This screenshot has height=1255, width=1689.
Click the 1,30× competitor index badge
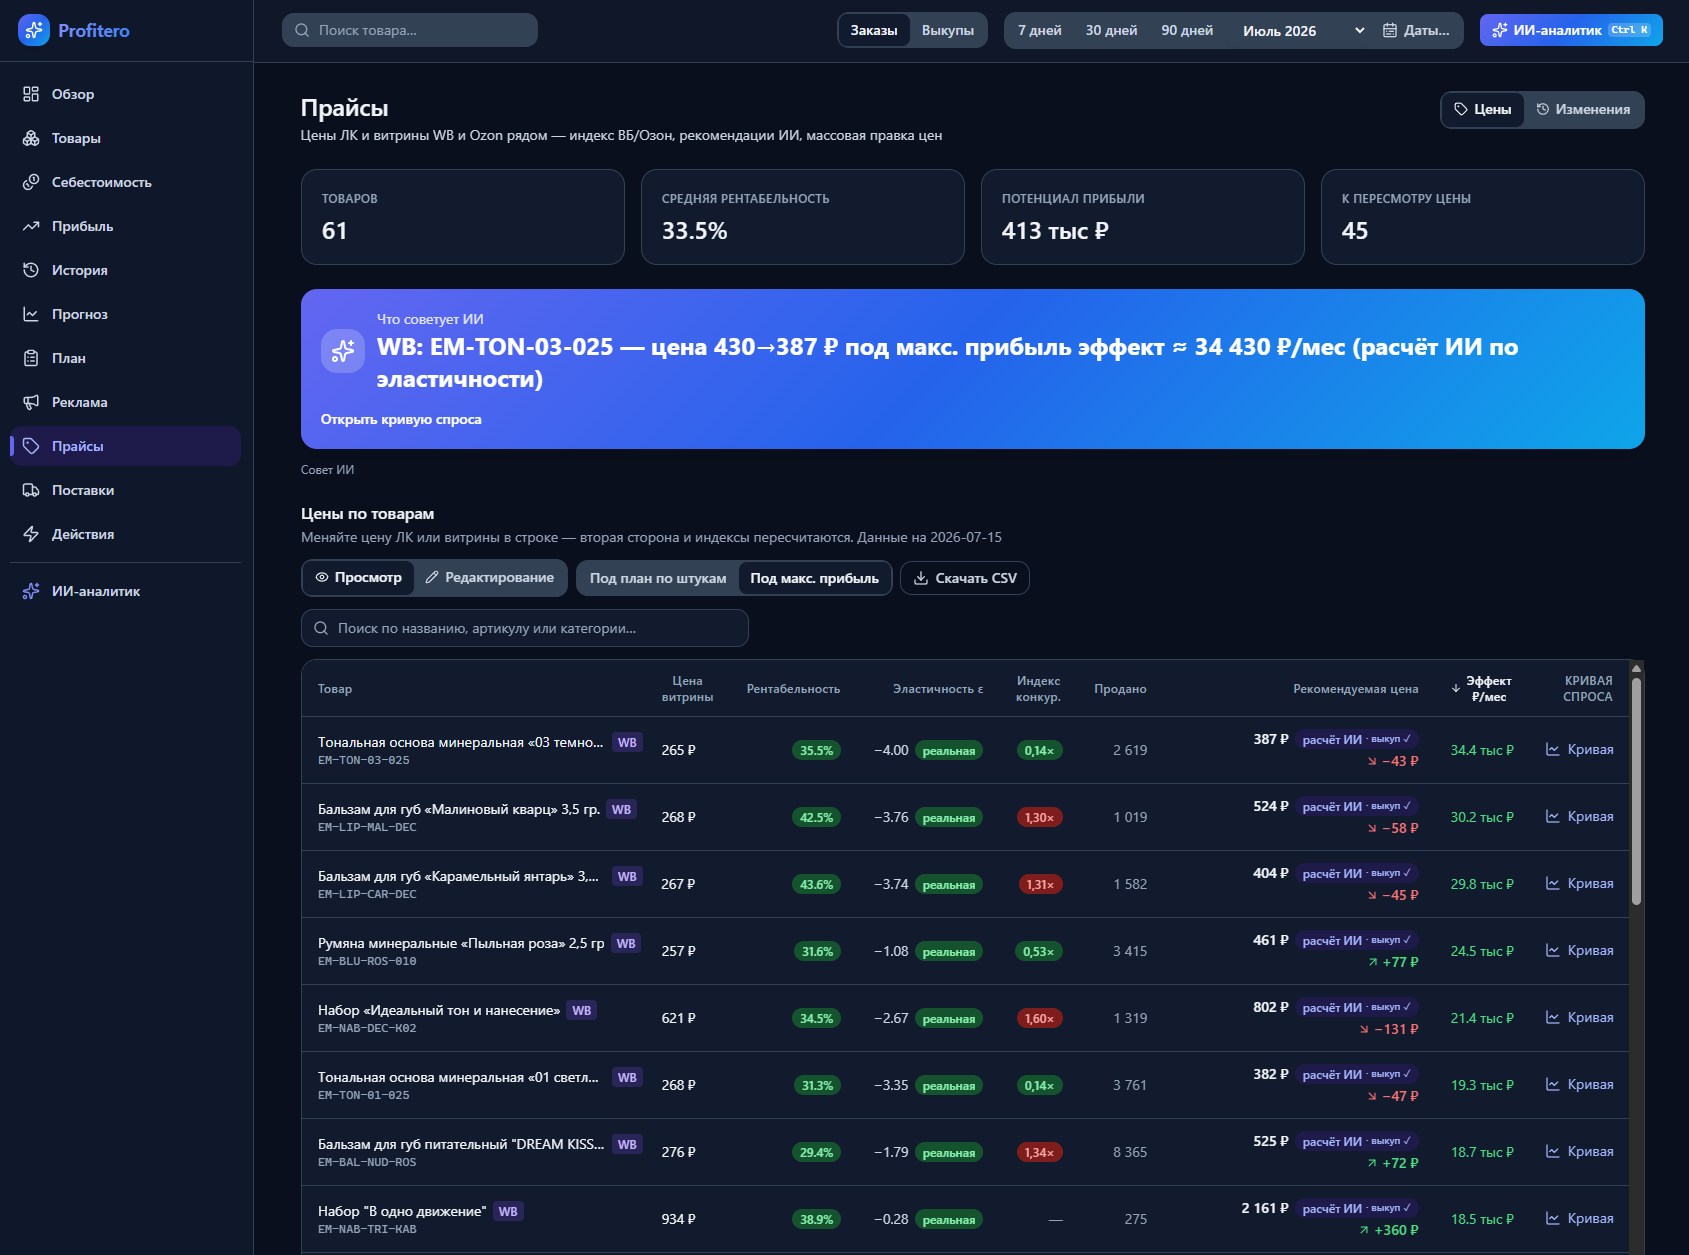coord(1039,818)
